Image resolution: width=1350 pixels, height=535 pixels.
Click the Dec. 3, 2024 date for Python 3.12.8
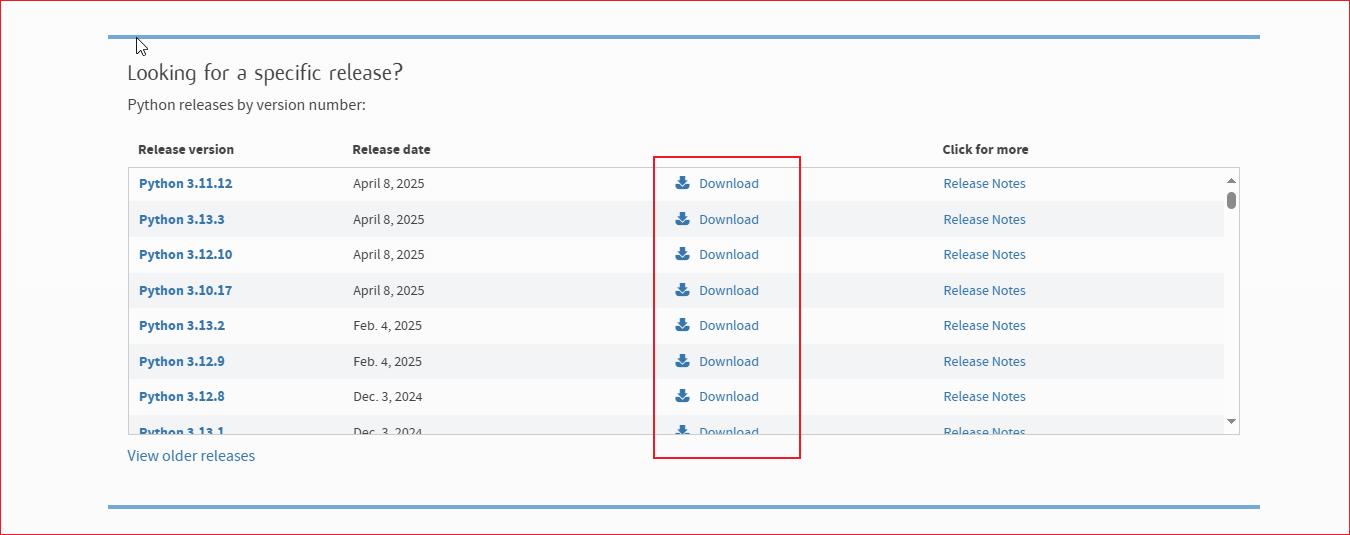pyautogui.click(x=388, y=397)
